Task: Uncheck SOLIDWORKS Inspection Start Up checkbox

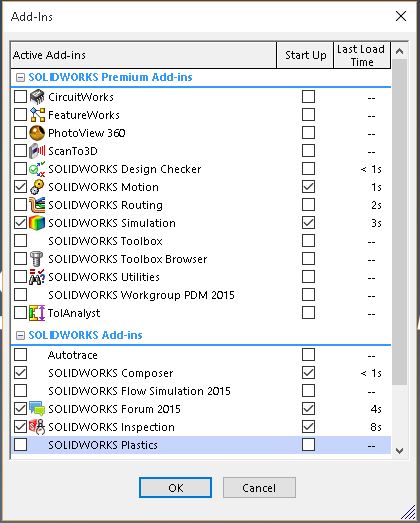Action: pyautogui.click(x=308, y=427)
